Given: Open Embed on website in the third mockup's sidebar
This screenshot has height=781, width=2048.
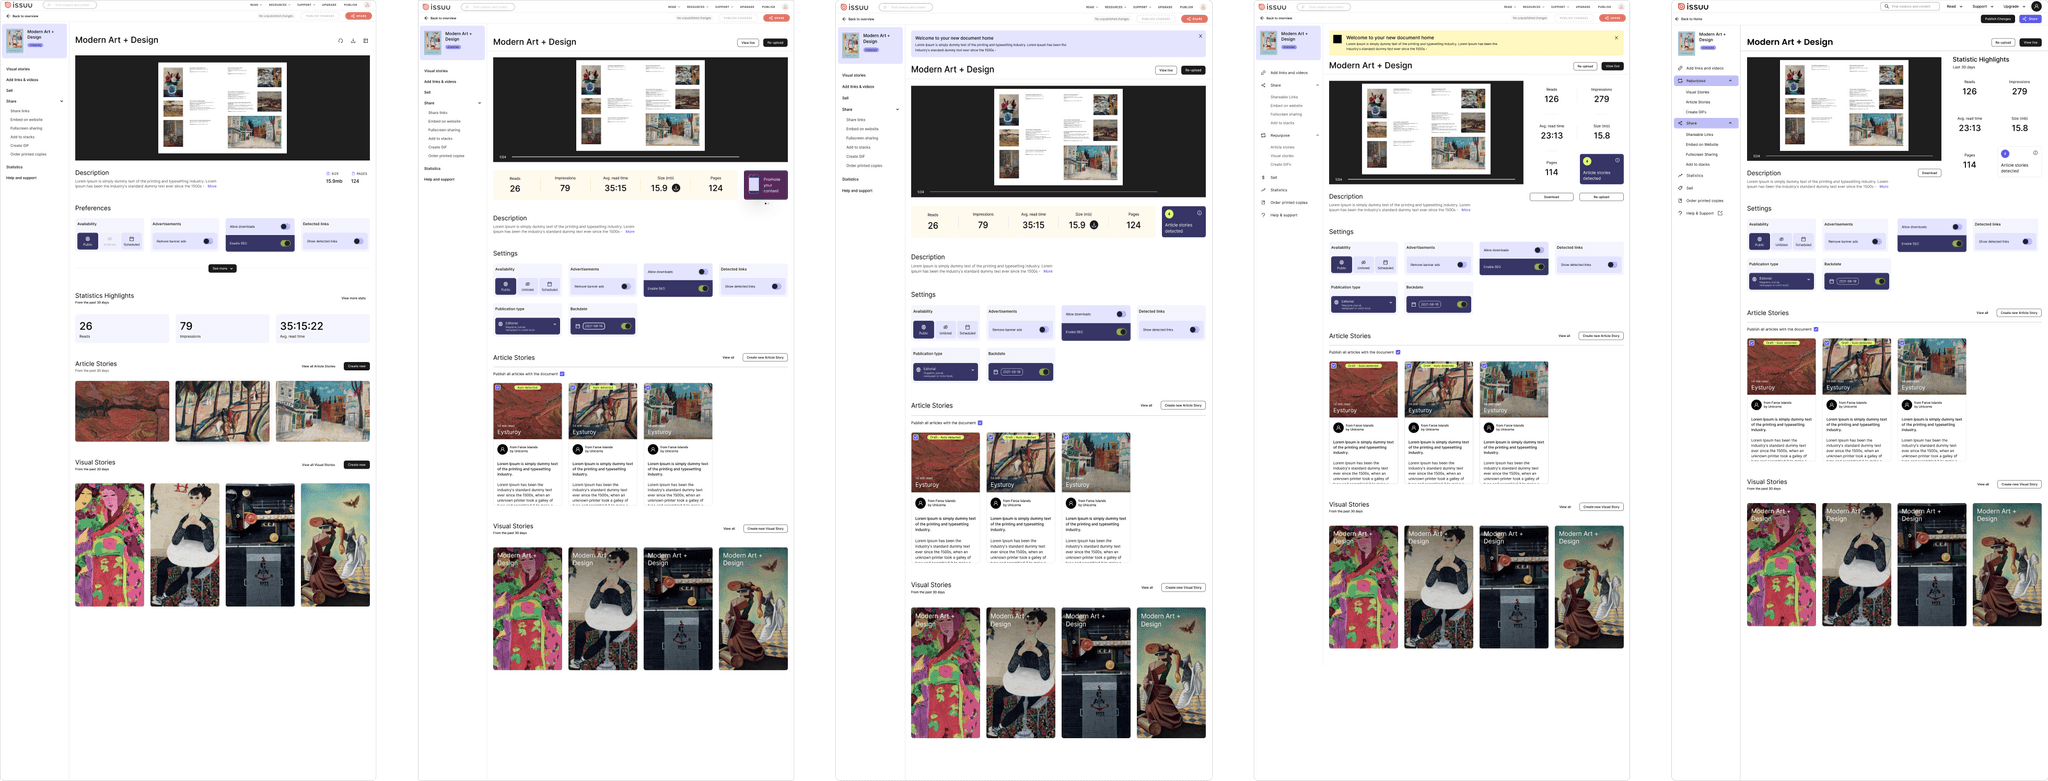Looking at the screenshot, I should coord(862,129).
